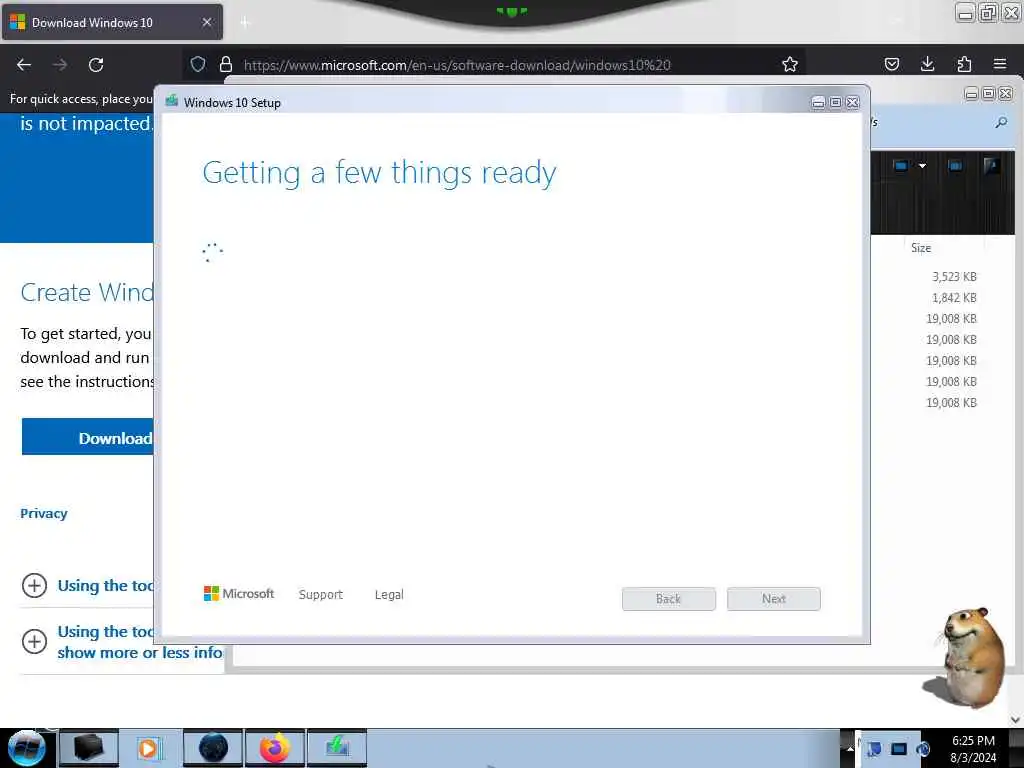
Task: Open the Legal link in Setup
Action: coord(389,594)
